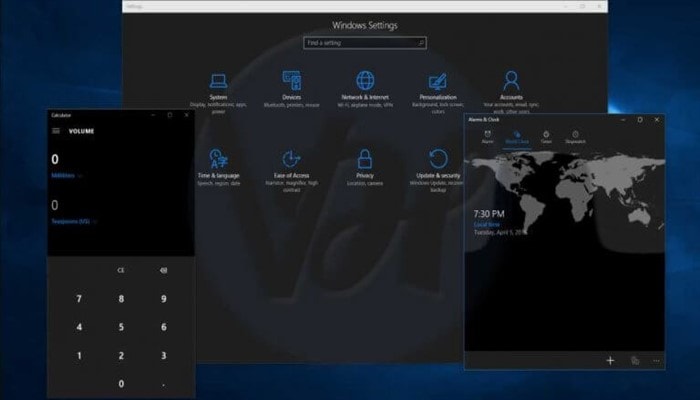Switch to the Stopwatch tab

click(x=575, y=137)
